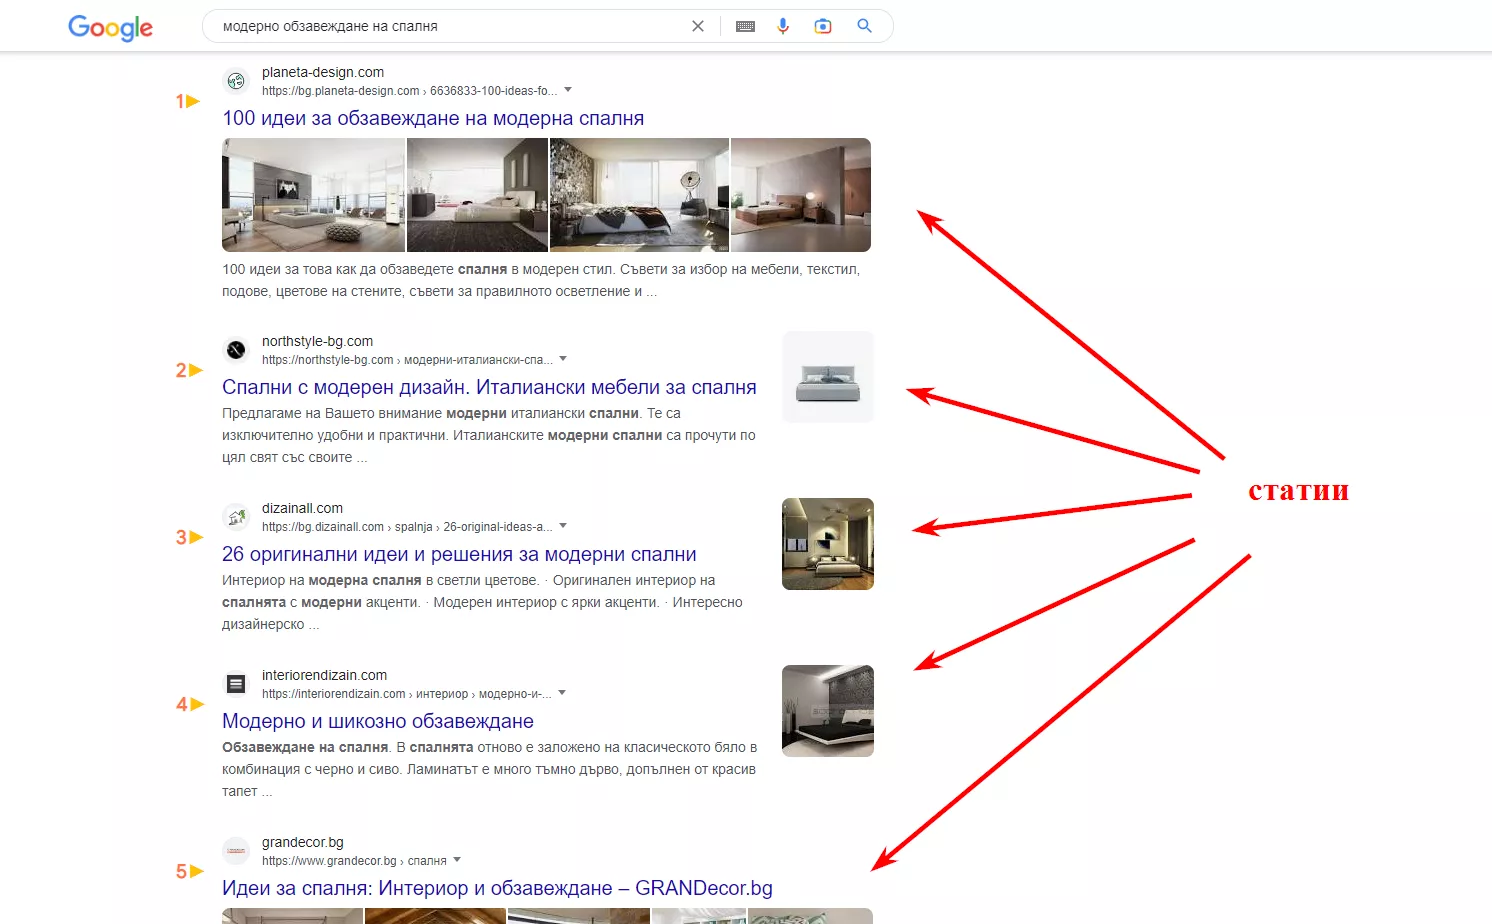Viewport: 1492px width, 924px height.
Task: Click the northstyle-bg.com favicon
Action: coord(236,350)
